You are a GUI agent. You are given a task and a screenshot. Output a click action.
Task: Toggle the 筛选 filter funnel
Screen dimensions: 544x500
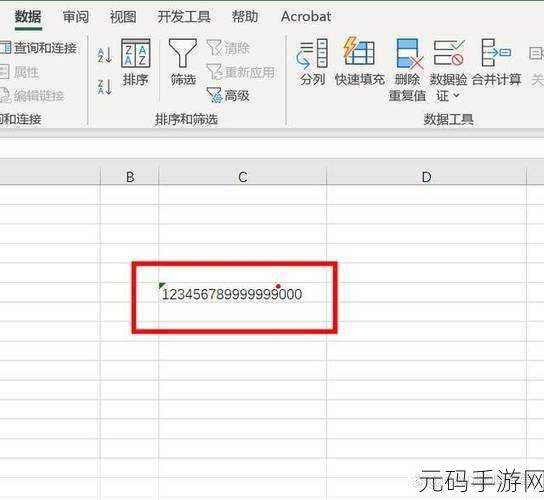(x=183, y=62)
